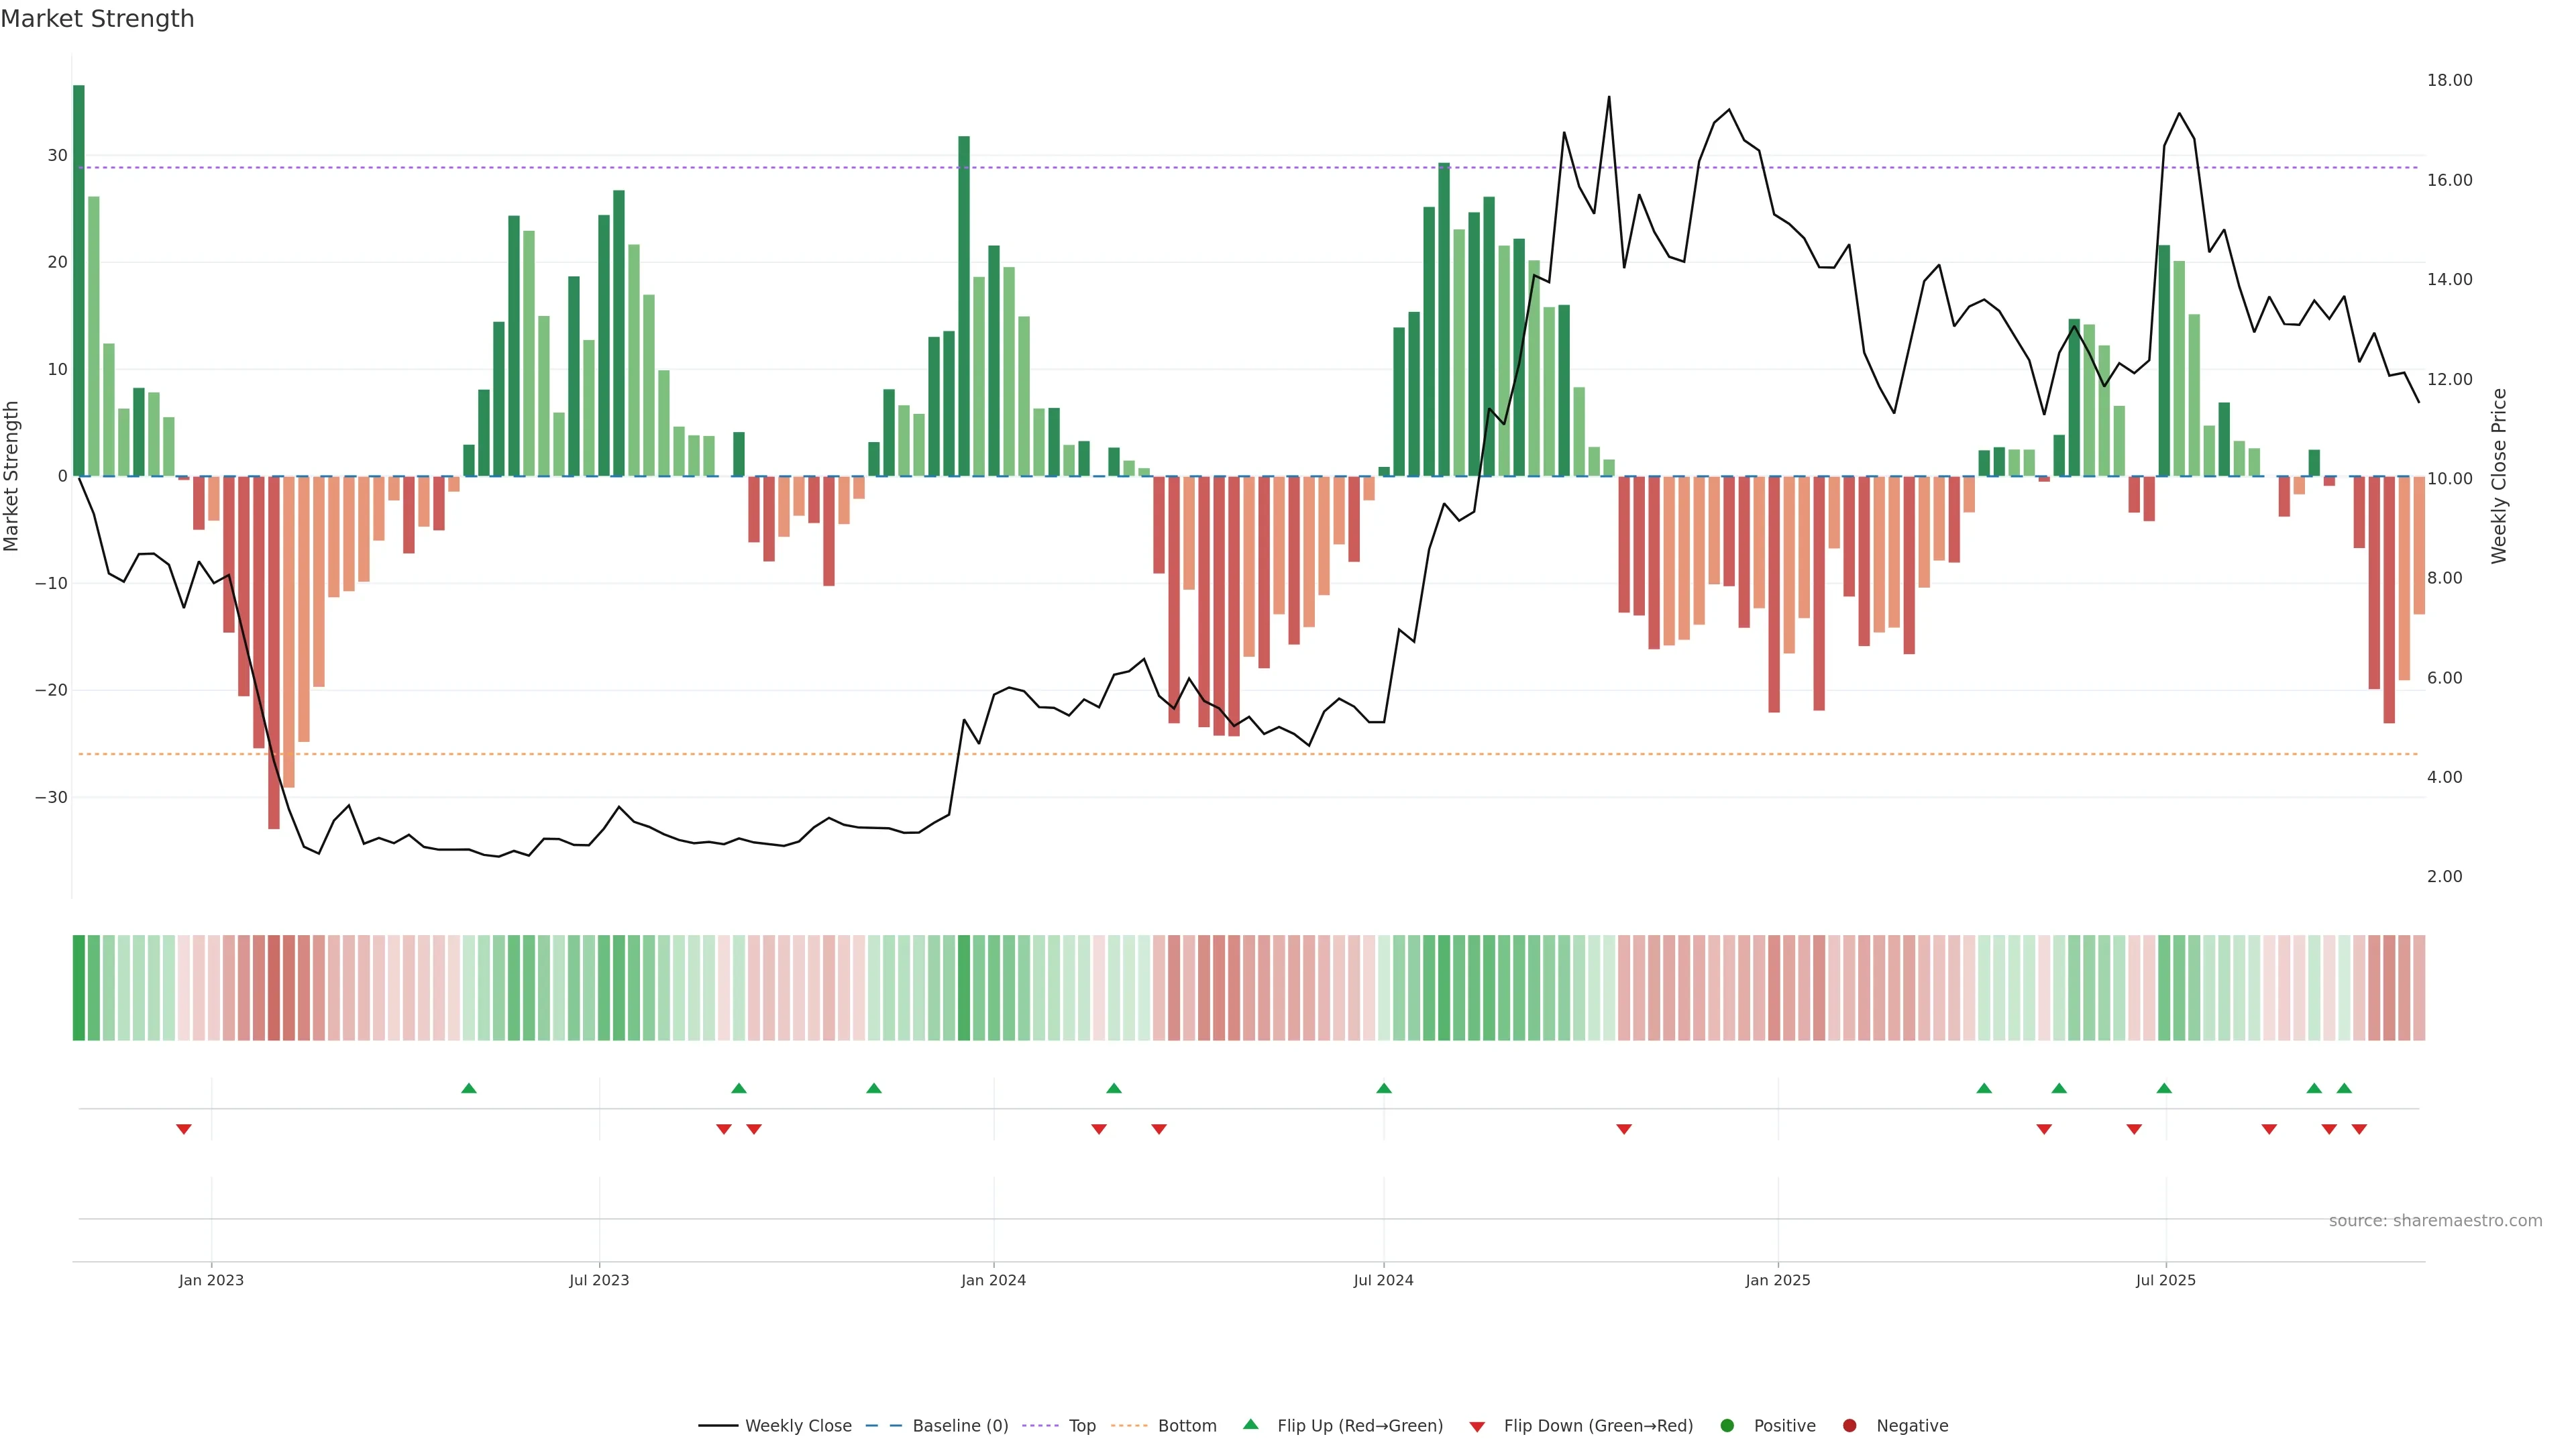Click the Flip Up green triangle legend icon
The image size is (2576, 1449).
(1250, 1424)
